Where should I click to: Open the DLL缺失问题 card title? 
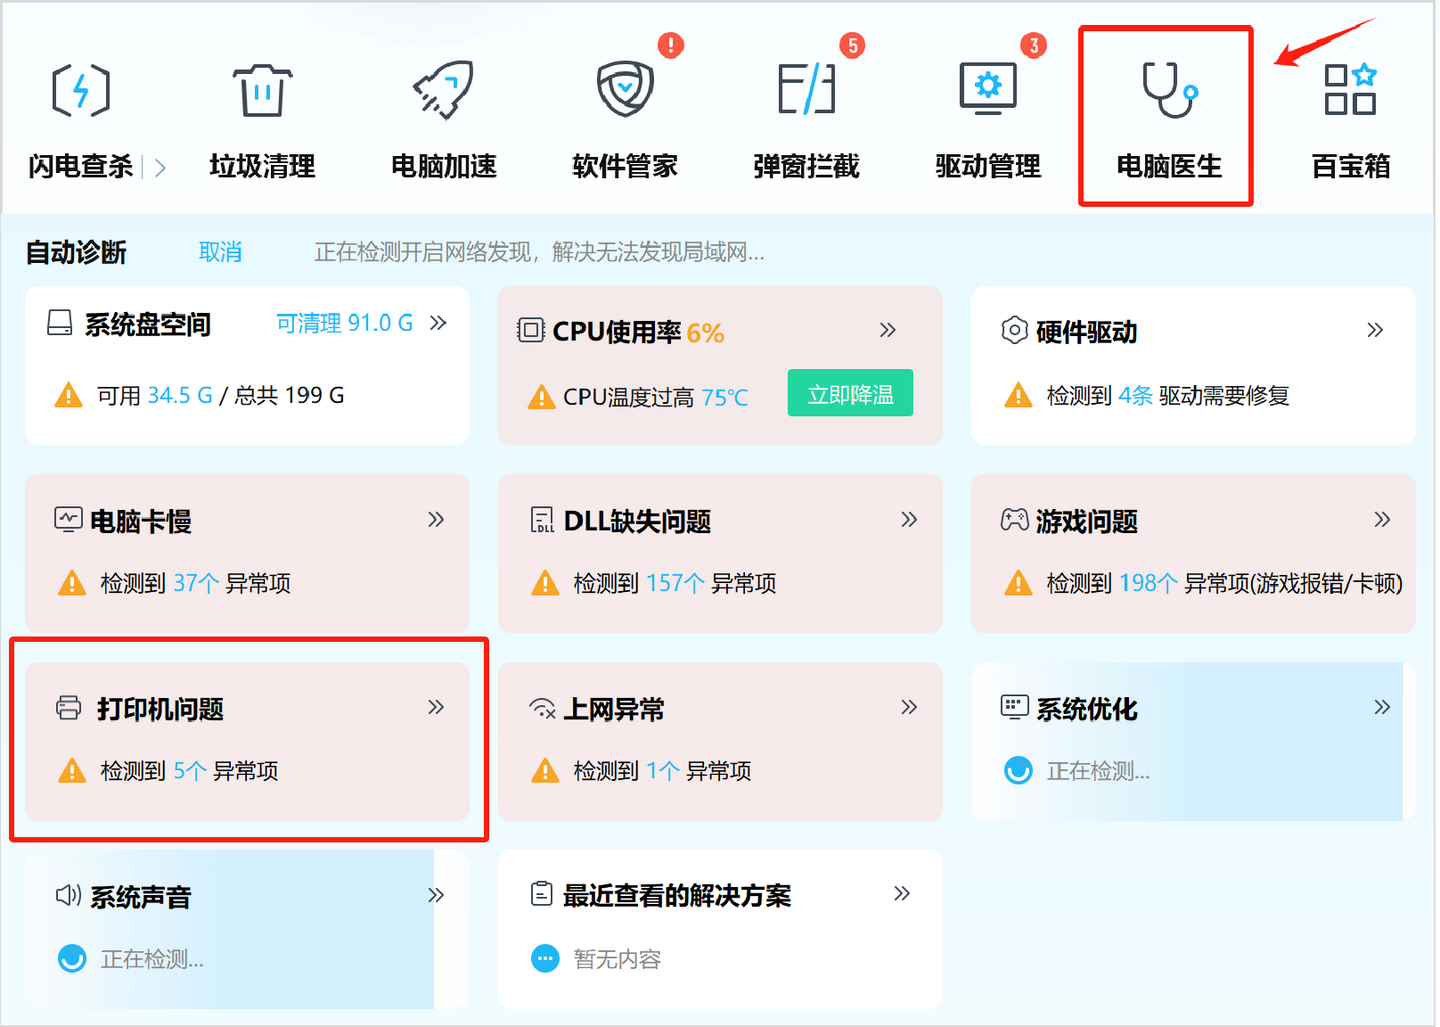point(637,521)
